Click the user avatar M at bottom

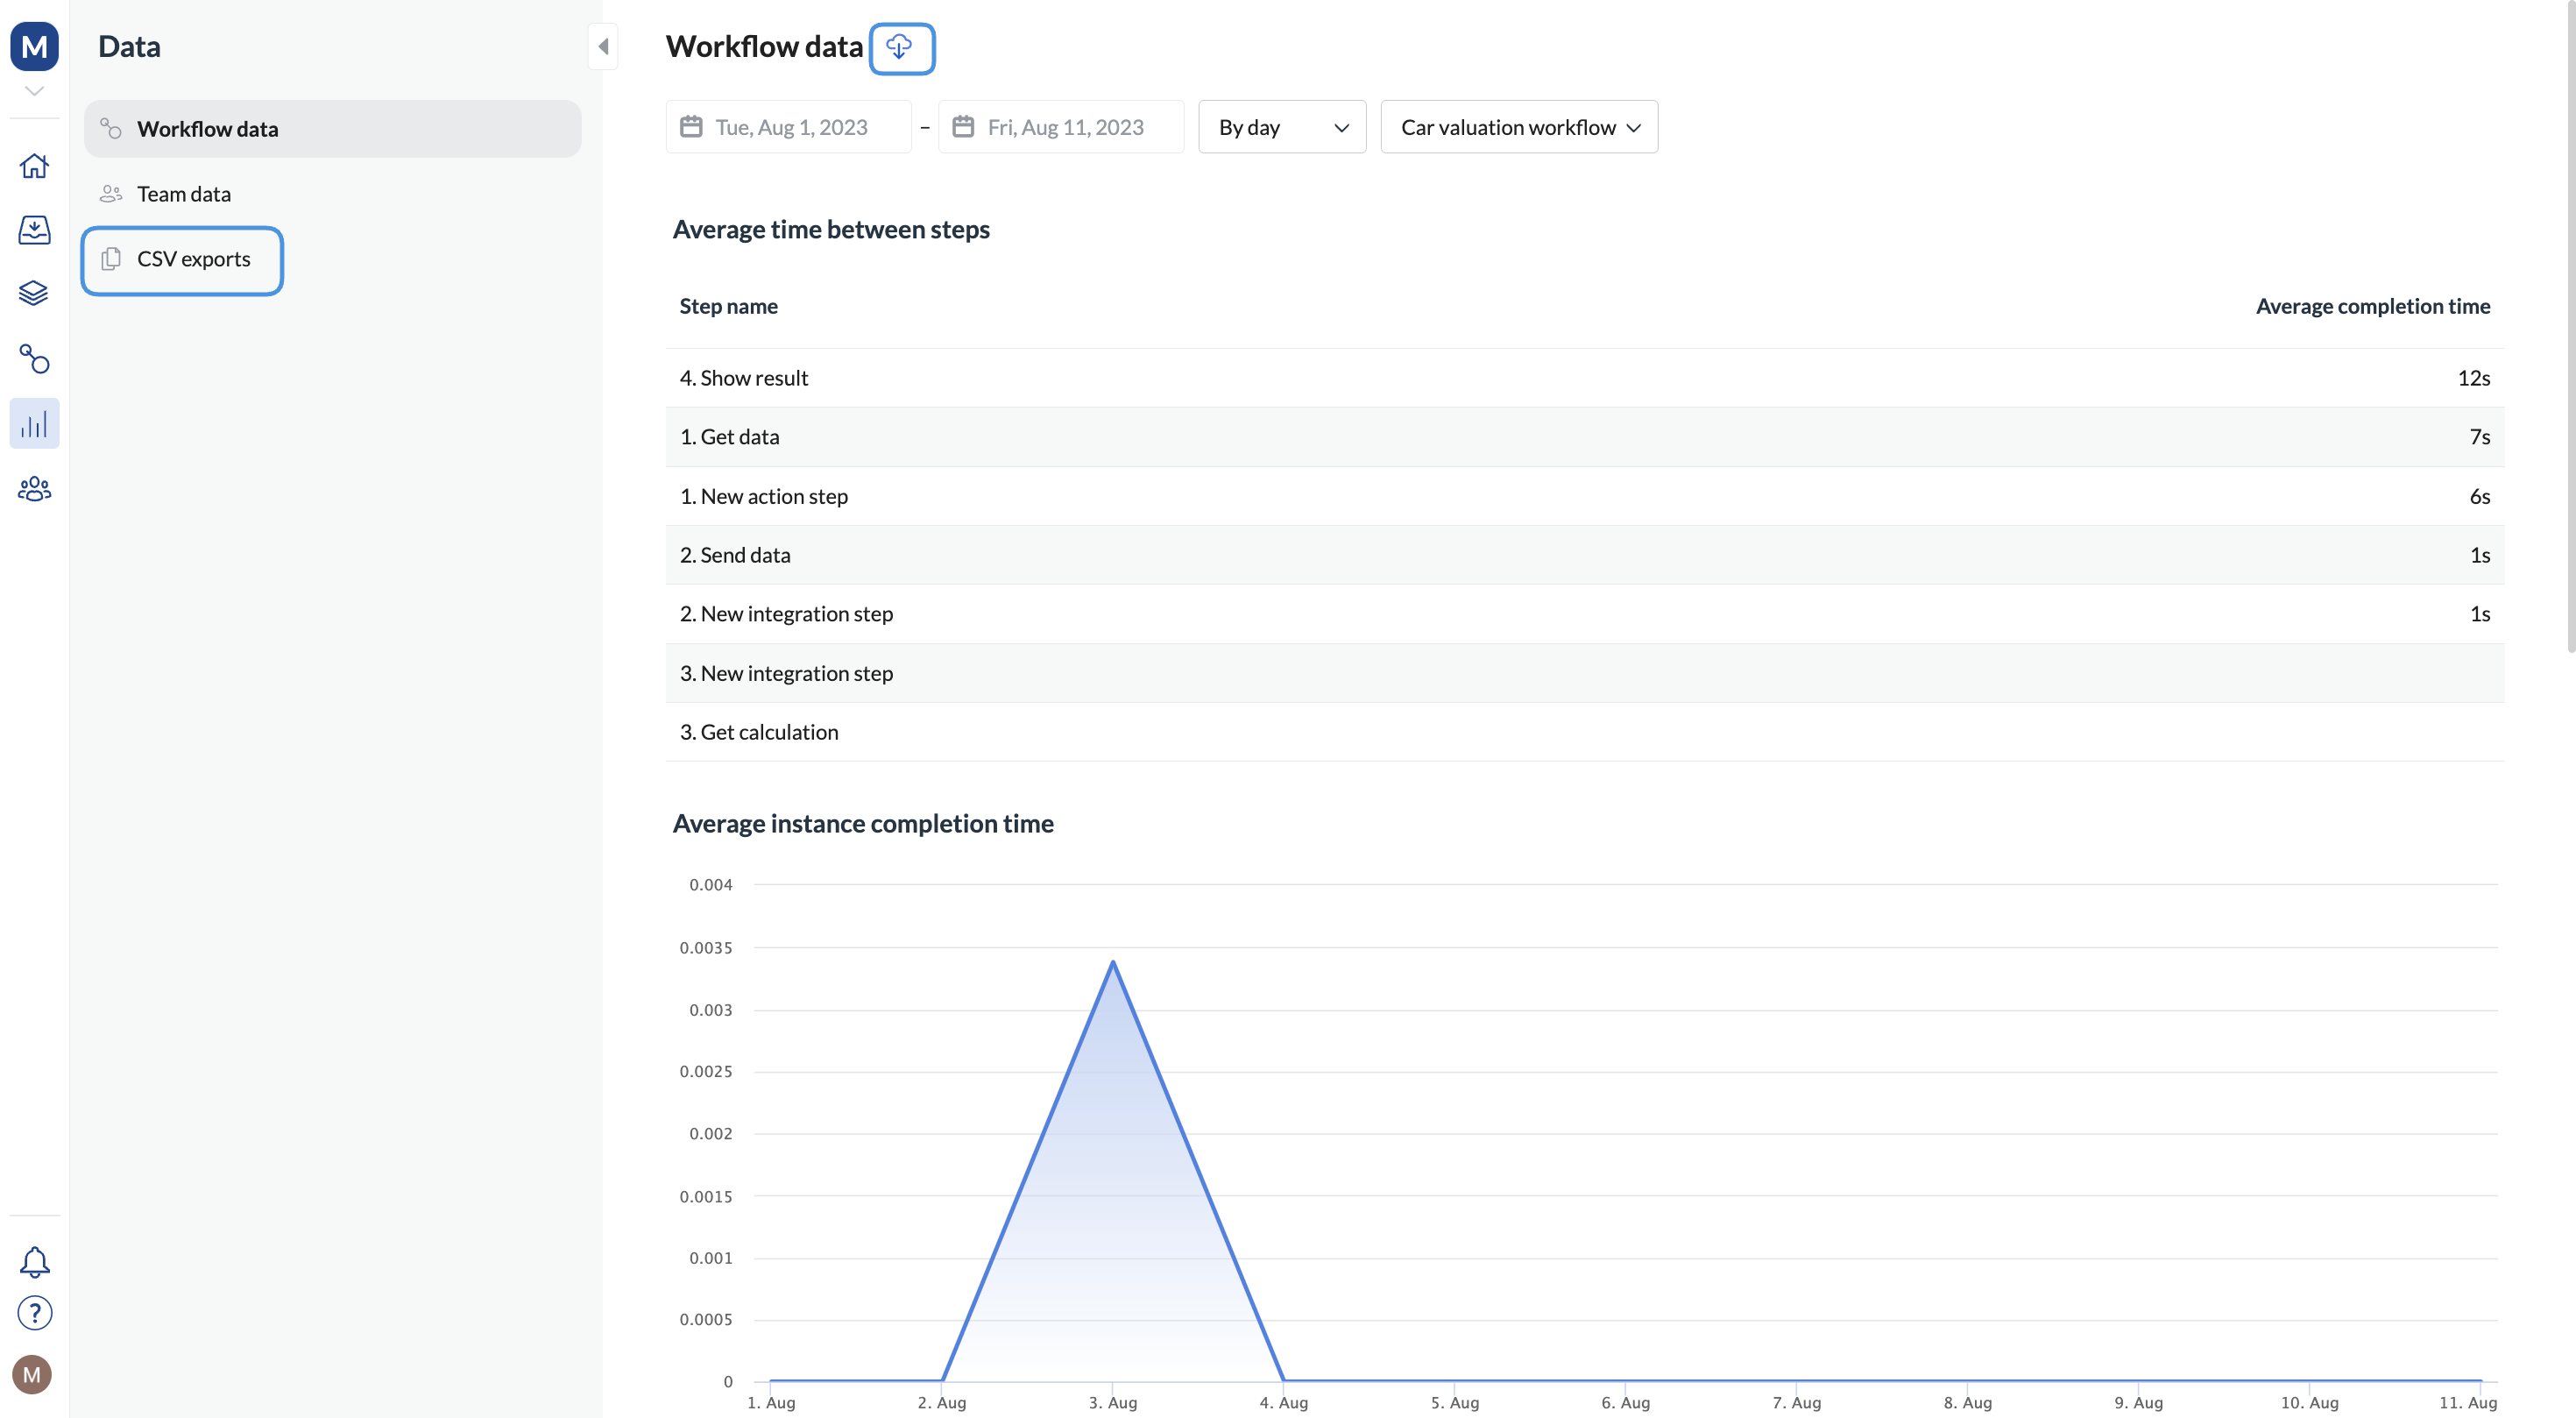tap(32, 1374)
